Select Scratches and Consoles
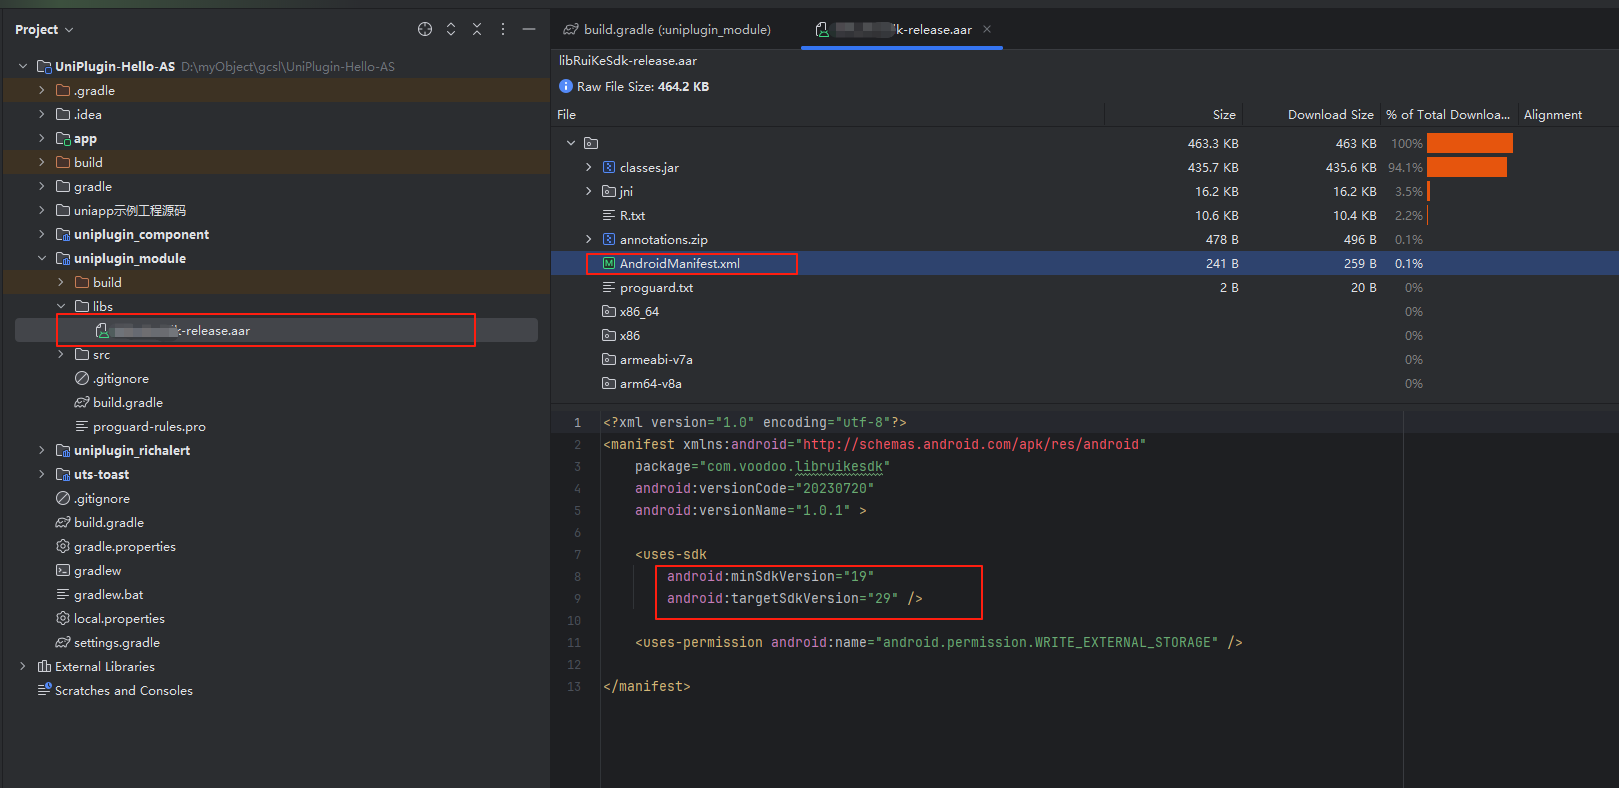The image size is (1619, 788). [x=124, y=690]
